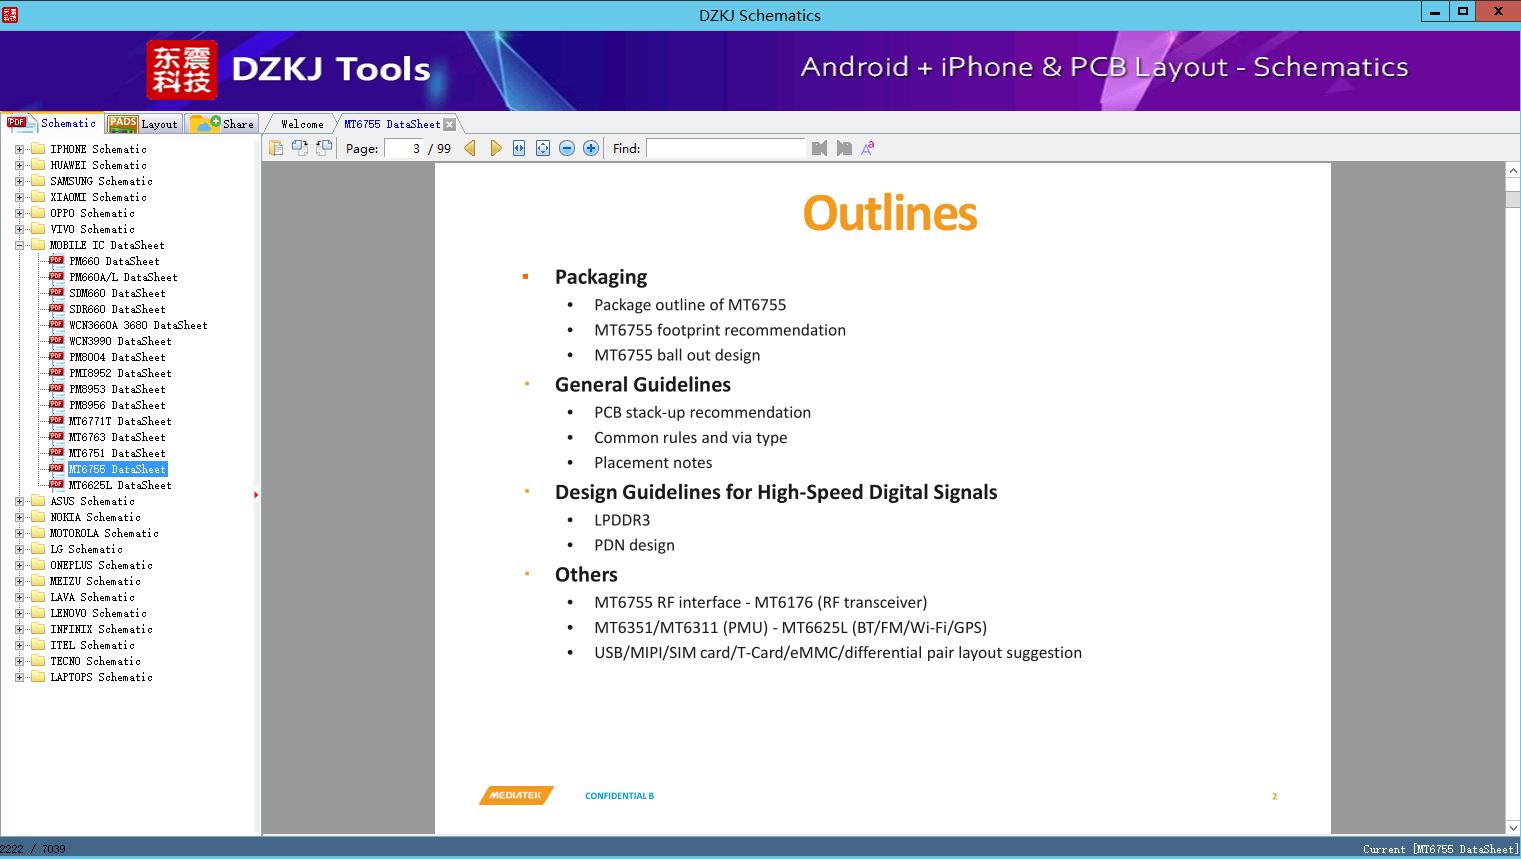Expand the XIAOMI Schematic tree node
The image size is (1521, 859).
19,197
